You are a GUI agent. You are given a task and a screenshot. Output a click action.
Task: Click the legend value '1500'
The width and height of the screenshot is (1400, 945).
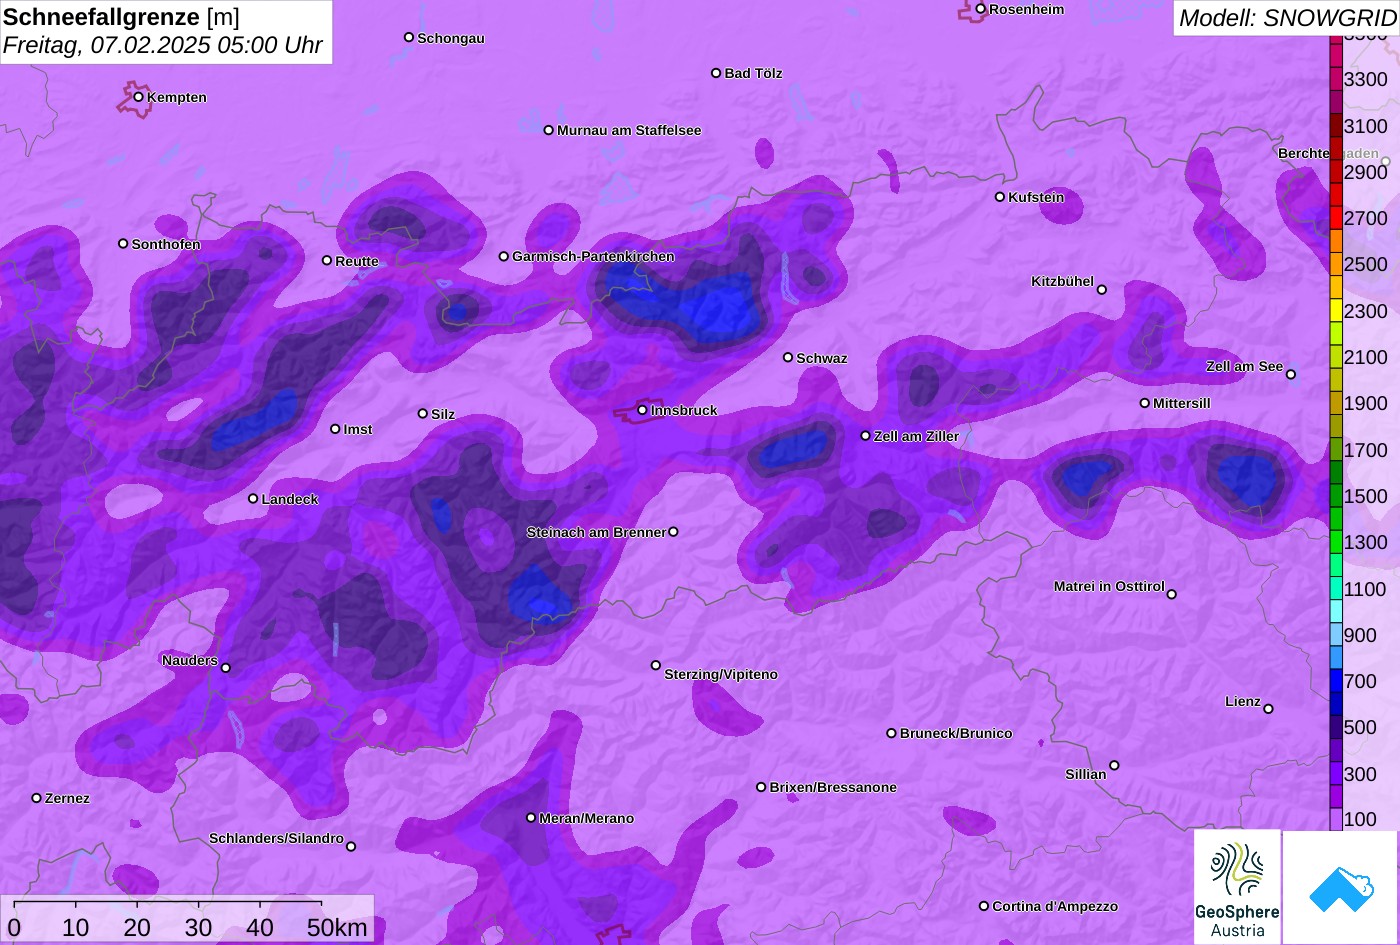pyautogui.click(x=1366, y=497)
